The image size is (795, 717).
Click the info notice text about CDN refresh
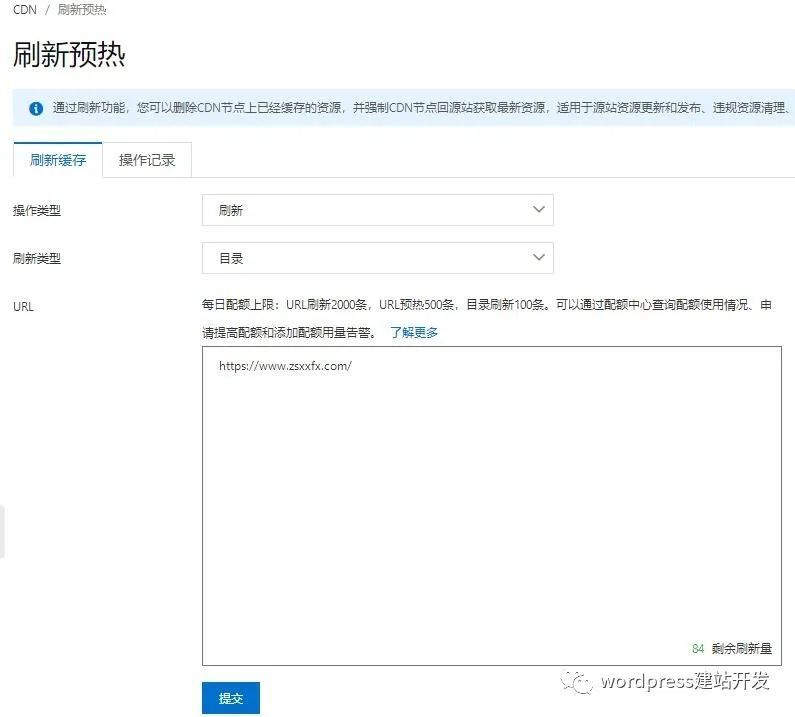pyautogui.click(x=421, y=107)
